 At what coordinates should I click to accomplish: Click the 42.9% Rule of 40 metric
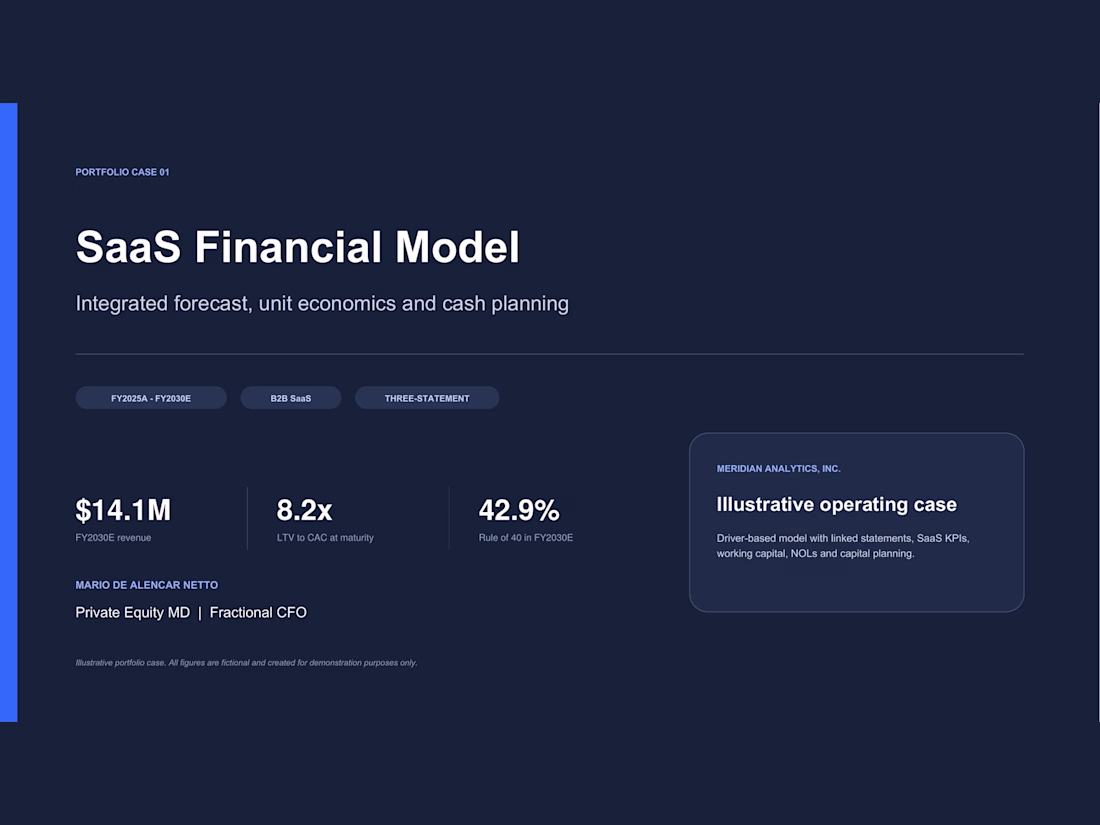click(x=519, y=510)
